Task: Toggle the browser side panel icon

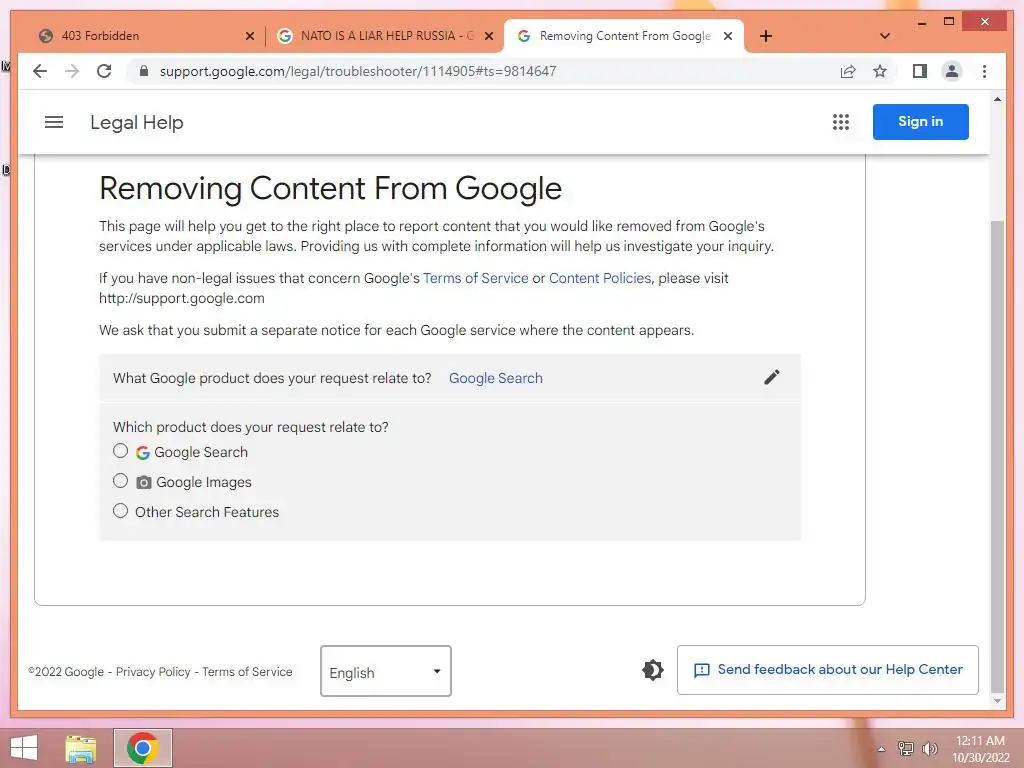Action: (x=920, y=71)
